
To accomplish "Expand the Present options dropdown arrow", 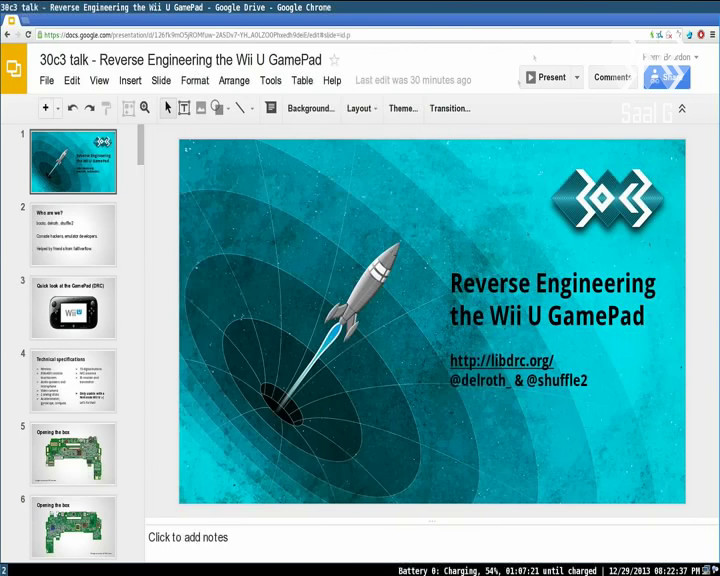I will (x=577, y=77).
